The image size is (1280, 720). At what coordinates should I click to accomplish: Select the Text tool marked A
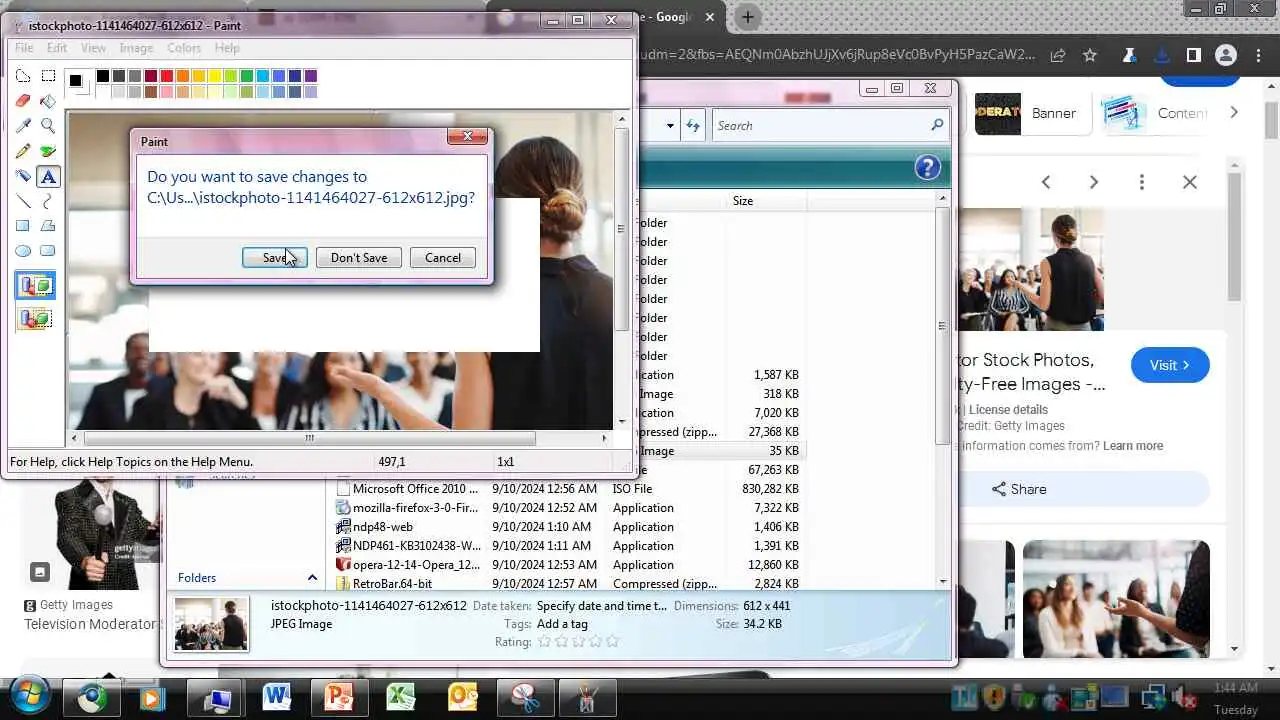click(48, 177)
